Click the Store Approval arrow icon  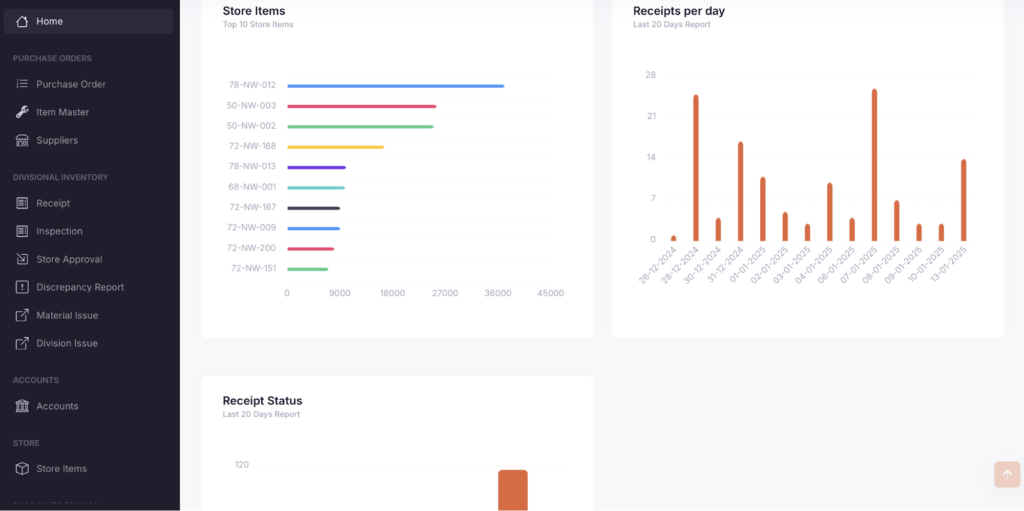click(22, 259)
